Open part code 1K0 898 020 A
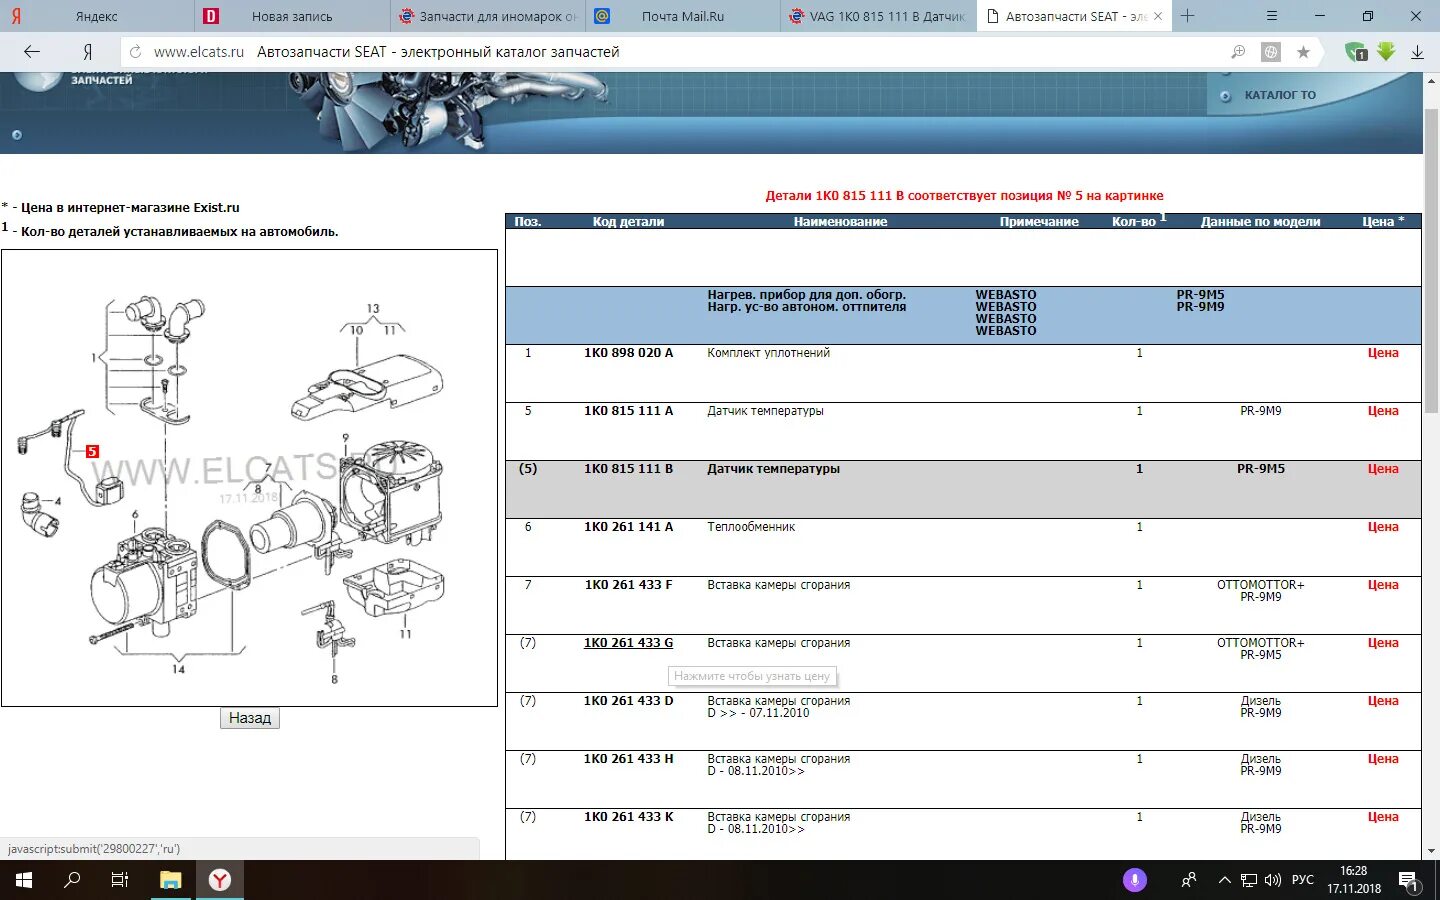 pos(628,353)
